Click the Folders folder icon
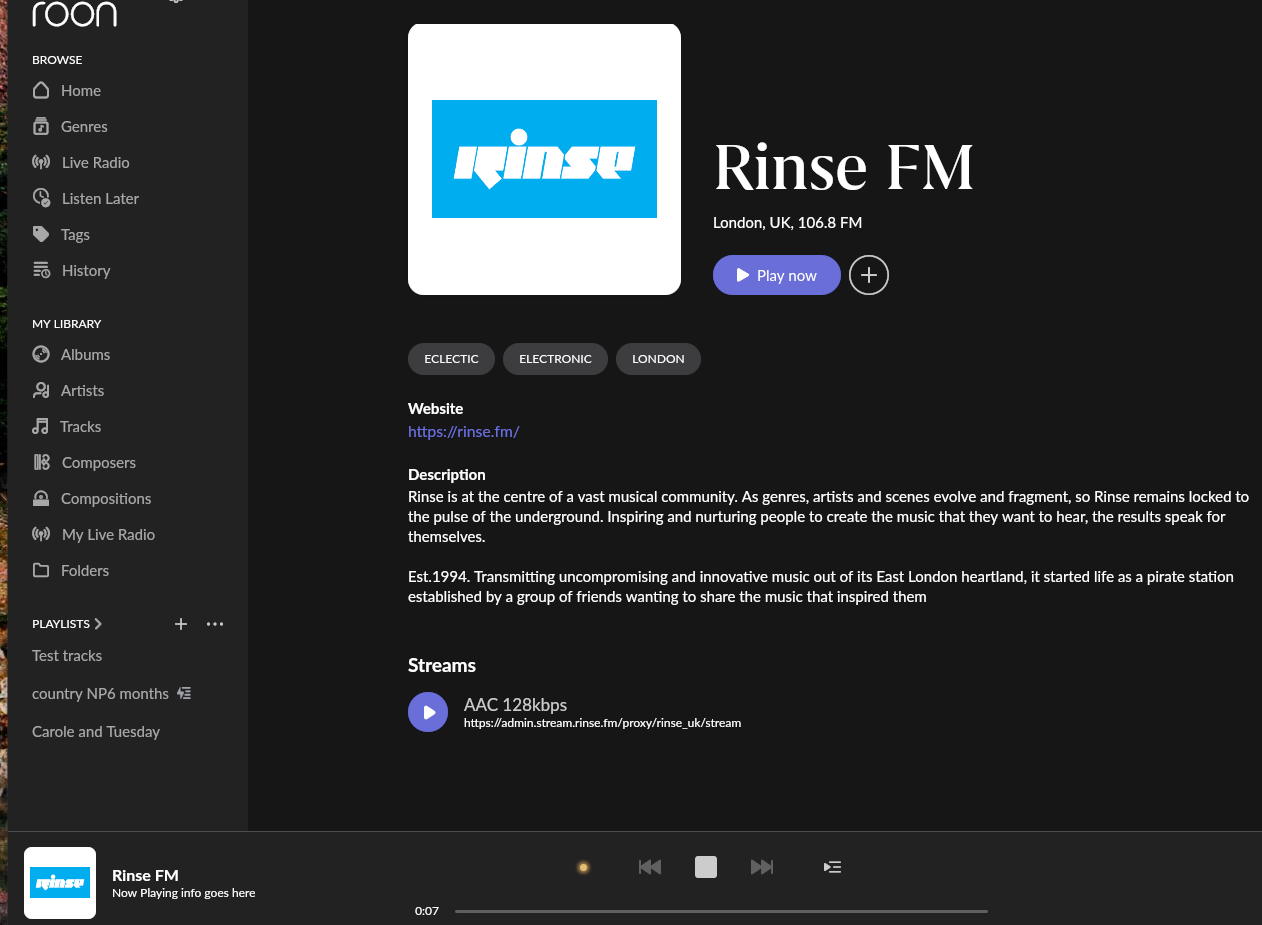Screen dimensions: 1262x925 pos(41,570)
